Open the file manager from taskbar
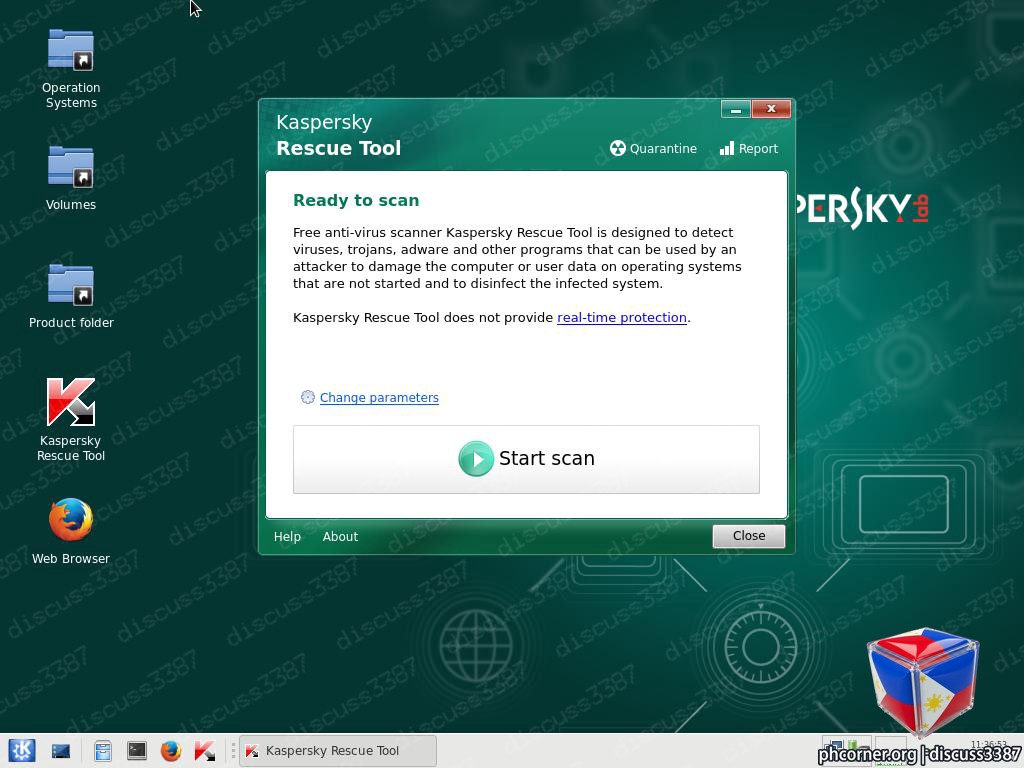Viewport: 1024px width, 768px height. click(x=103, y=751)
